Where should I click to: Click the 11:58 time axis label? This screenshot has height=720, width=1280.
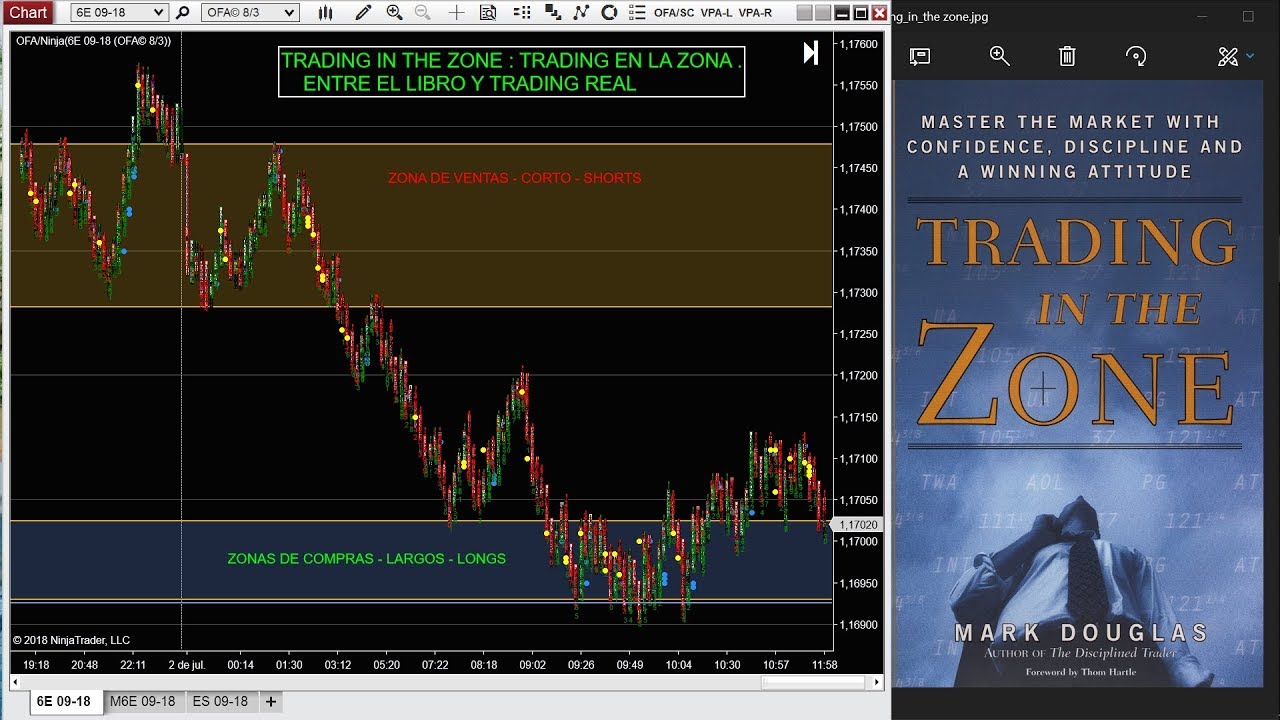825,665
